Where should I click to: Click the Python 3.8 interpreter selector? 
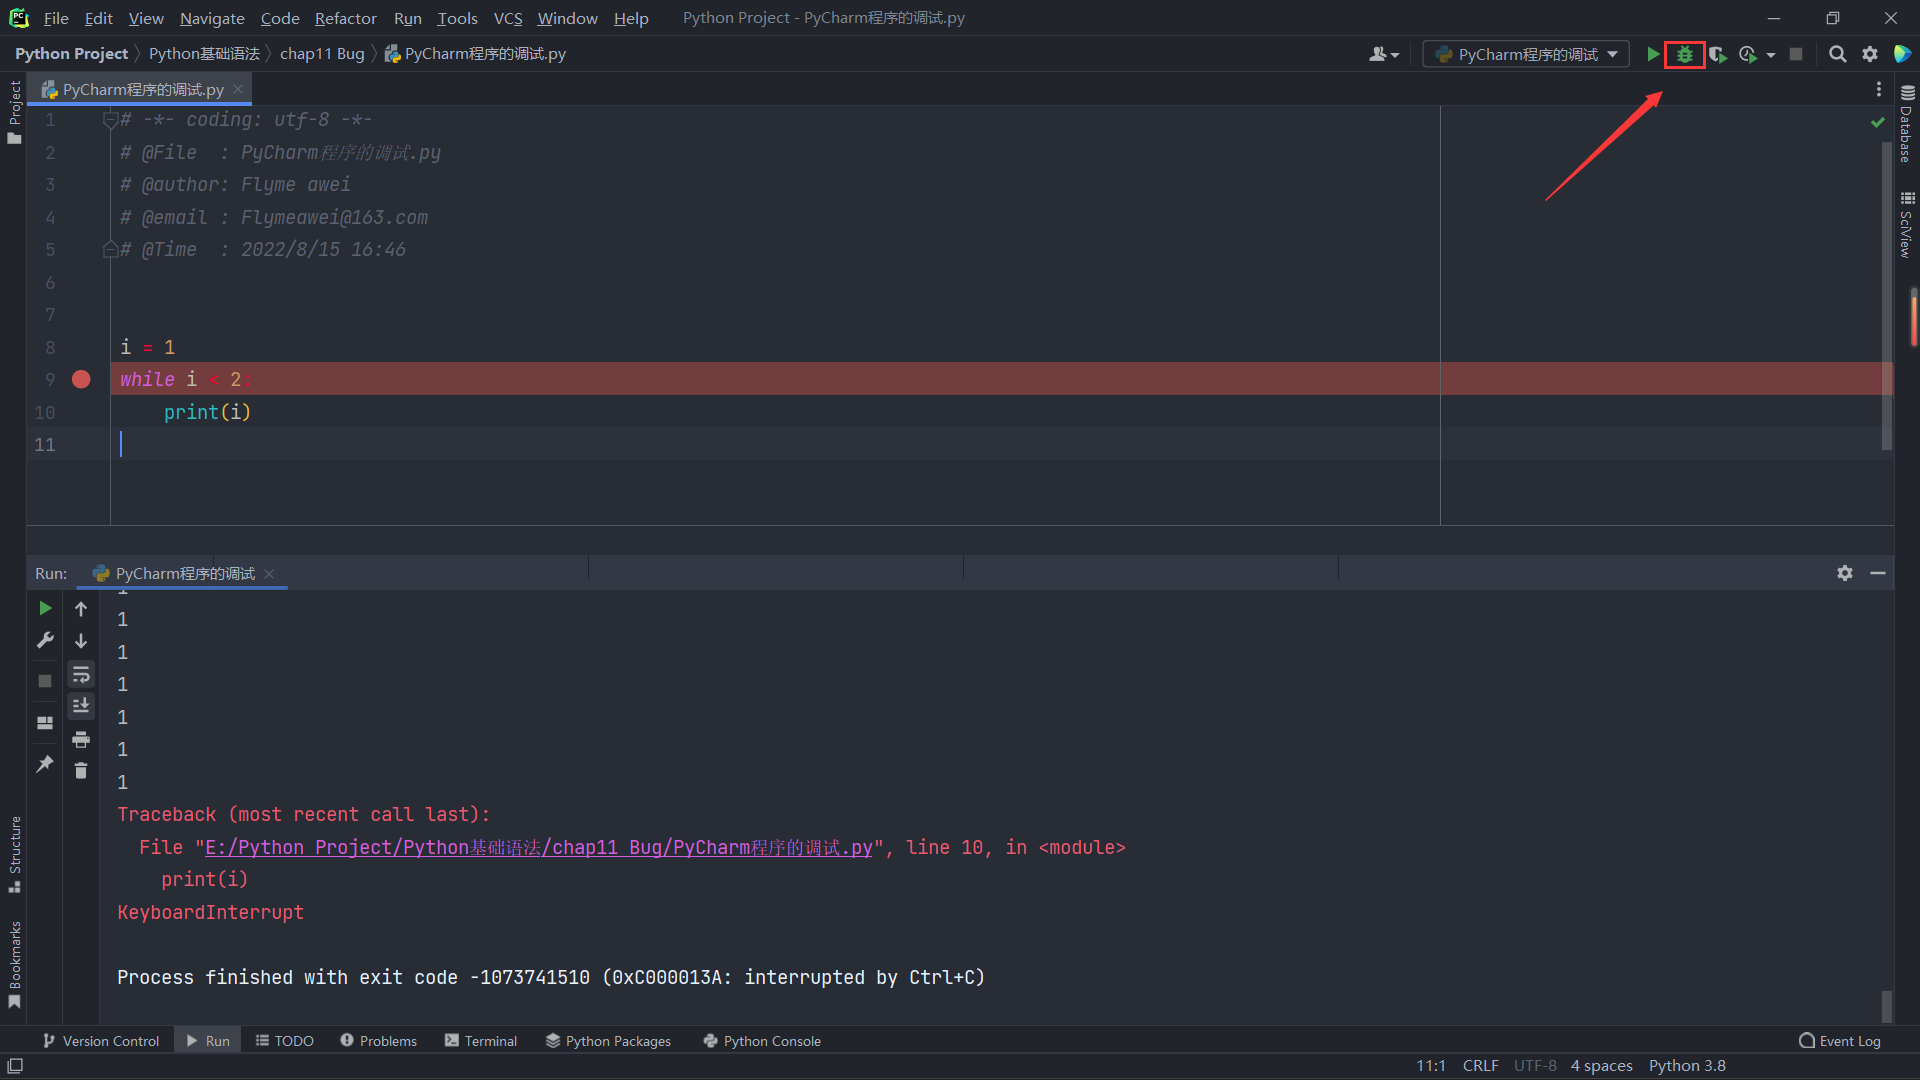click(x=1687, y=1066)
